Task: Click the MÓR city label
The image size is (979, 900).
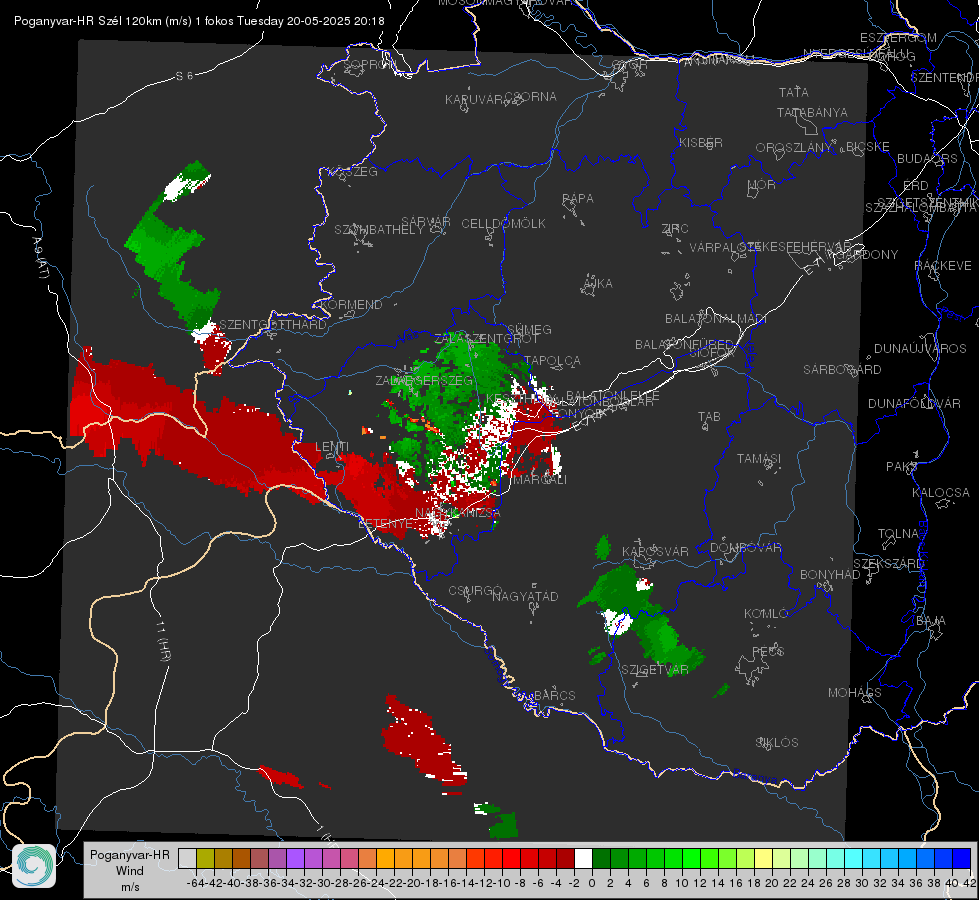Action: tap(761, 185)
